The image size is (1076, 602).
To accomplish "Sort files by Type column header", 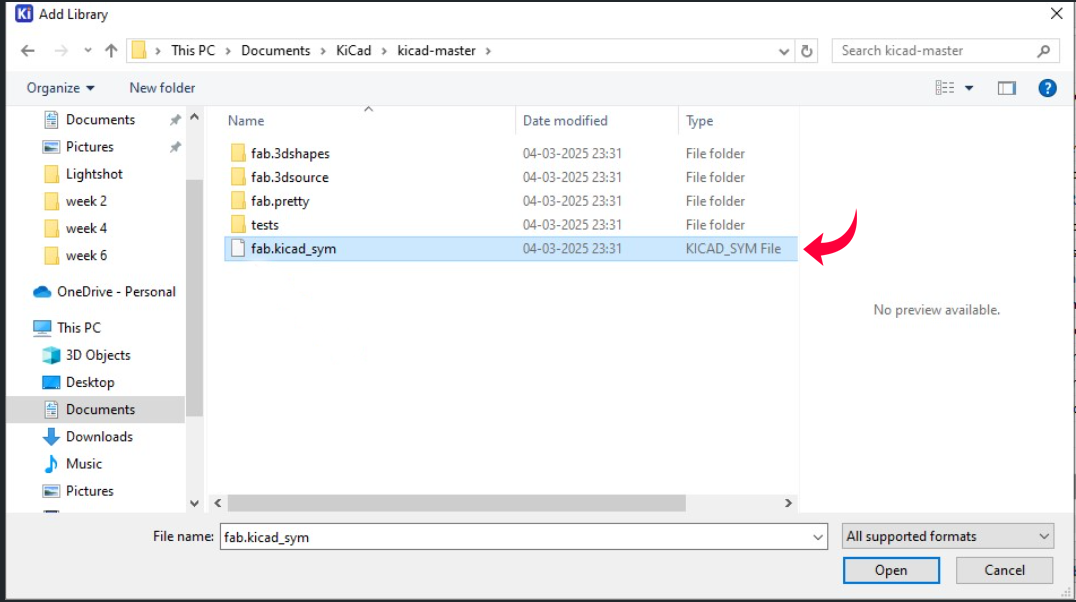I will pyautogui.click(x=699, y=121).
